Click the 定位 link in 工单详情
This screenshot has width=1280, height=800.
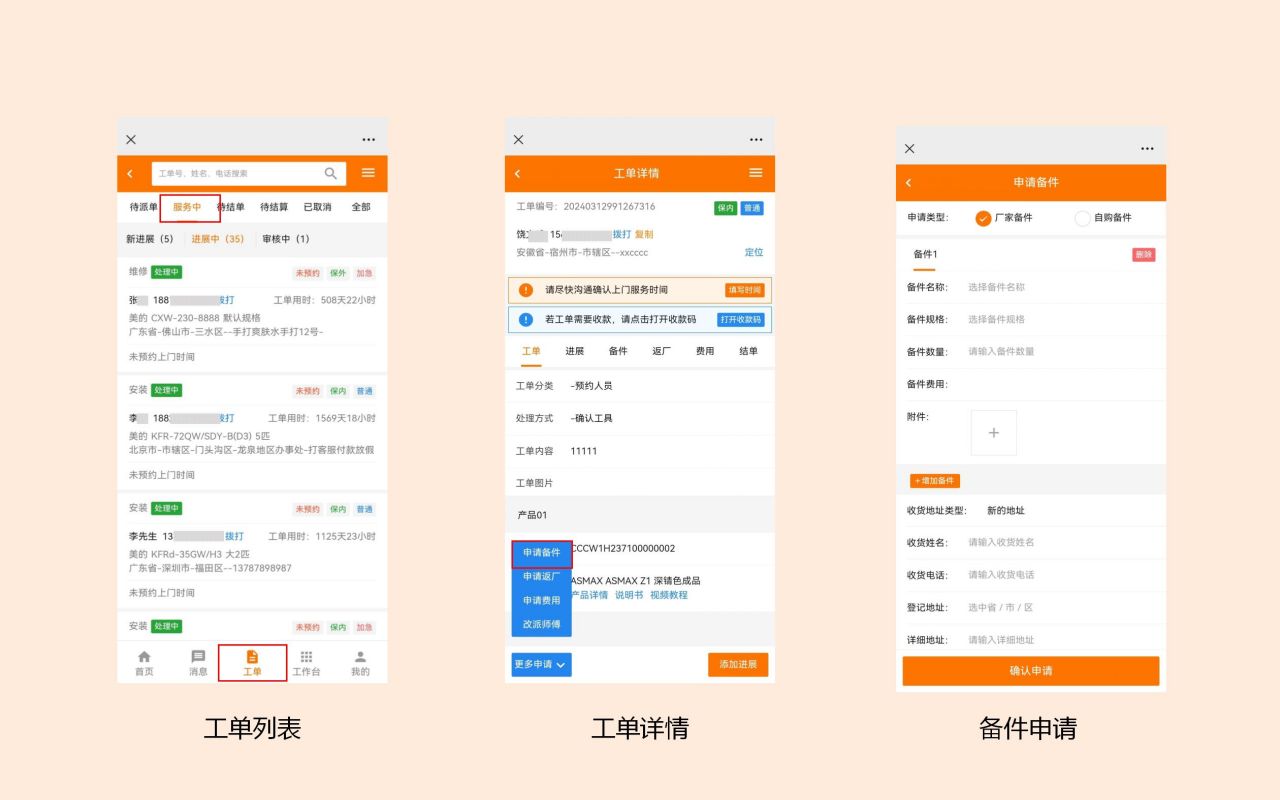[754, 253]
